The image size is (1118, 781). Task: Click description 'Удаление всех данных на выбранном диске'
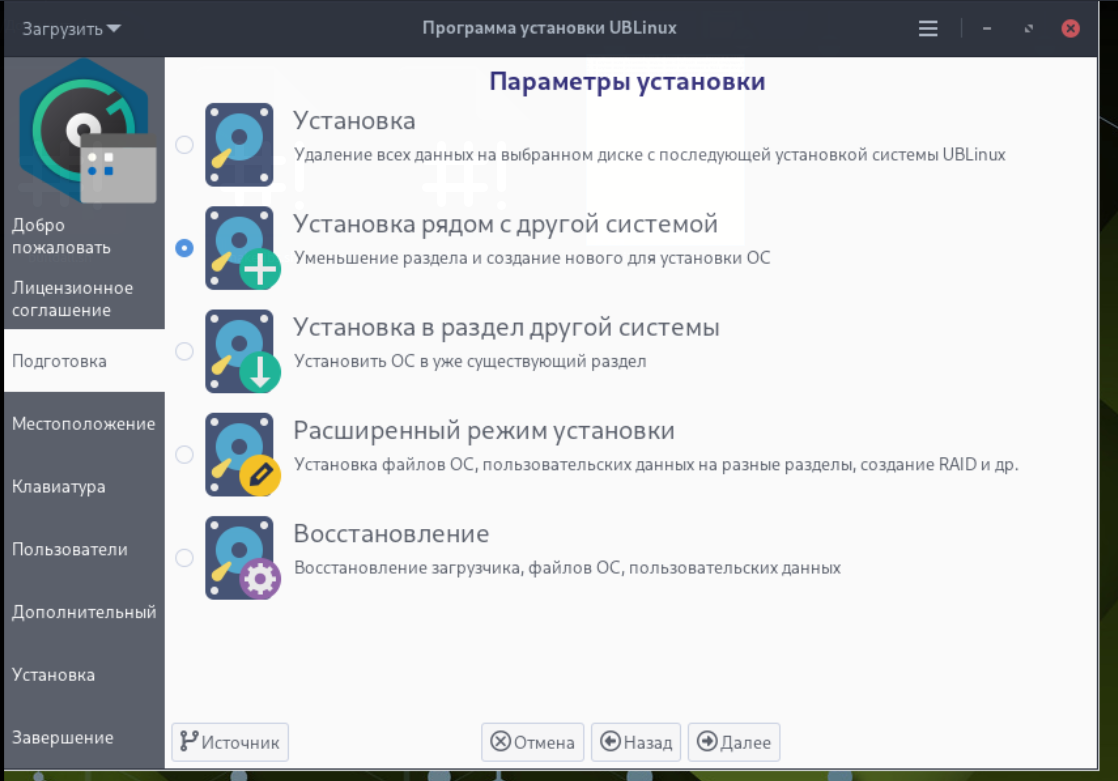650,155
